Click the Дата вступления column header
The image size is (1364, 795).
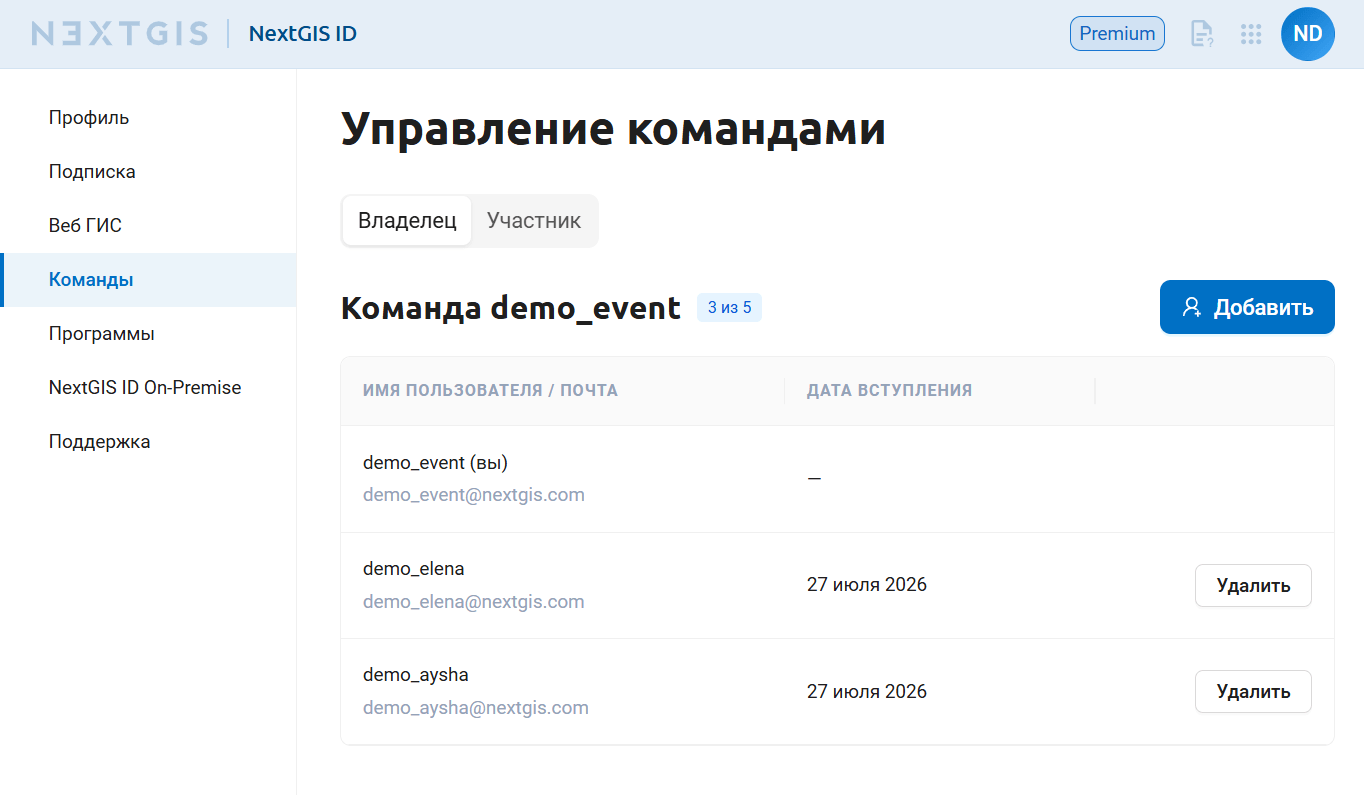coord(889,391)
